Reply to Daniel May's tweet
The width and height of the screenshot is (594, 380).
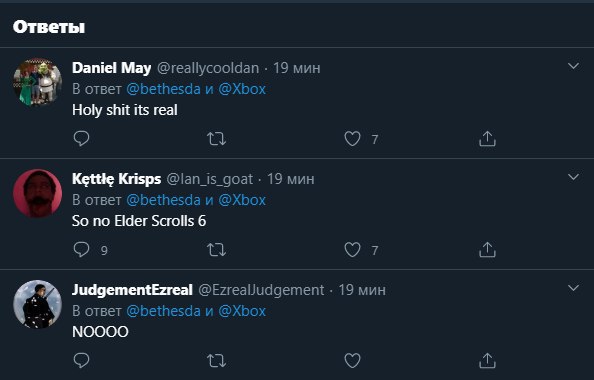81,139
